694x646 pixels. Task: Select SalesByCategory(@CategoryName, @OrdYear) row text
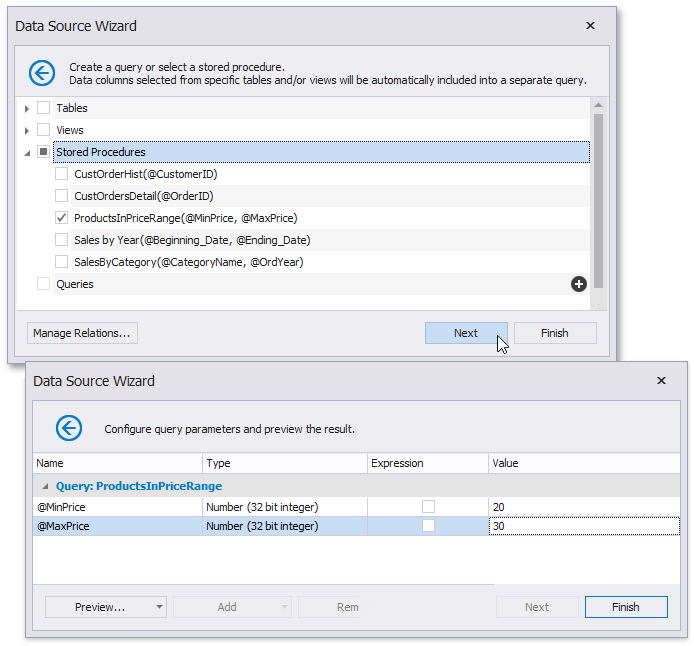[x=189, y=262]
